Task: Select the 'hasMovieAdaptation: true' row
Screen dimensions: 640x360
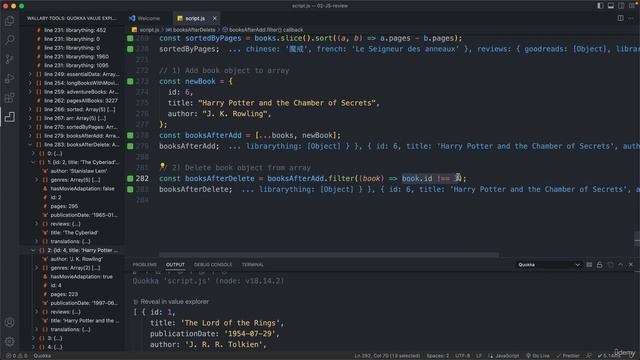Action: click(73, 276)
